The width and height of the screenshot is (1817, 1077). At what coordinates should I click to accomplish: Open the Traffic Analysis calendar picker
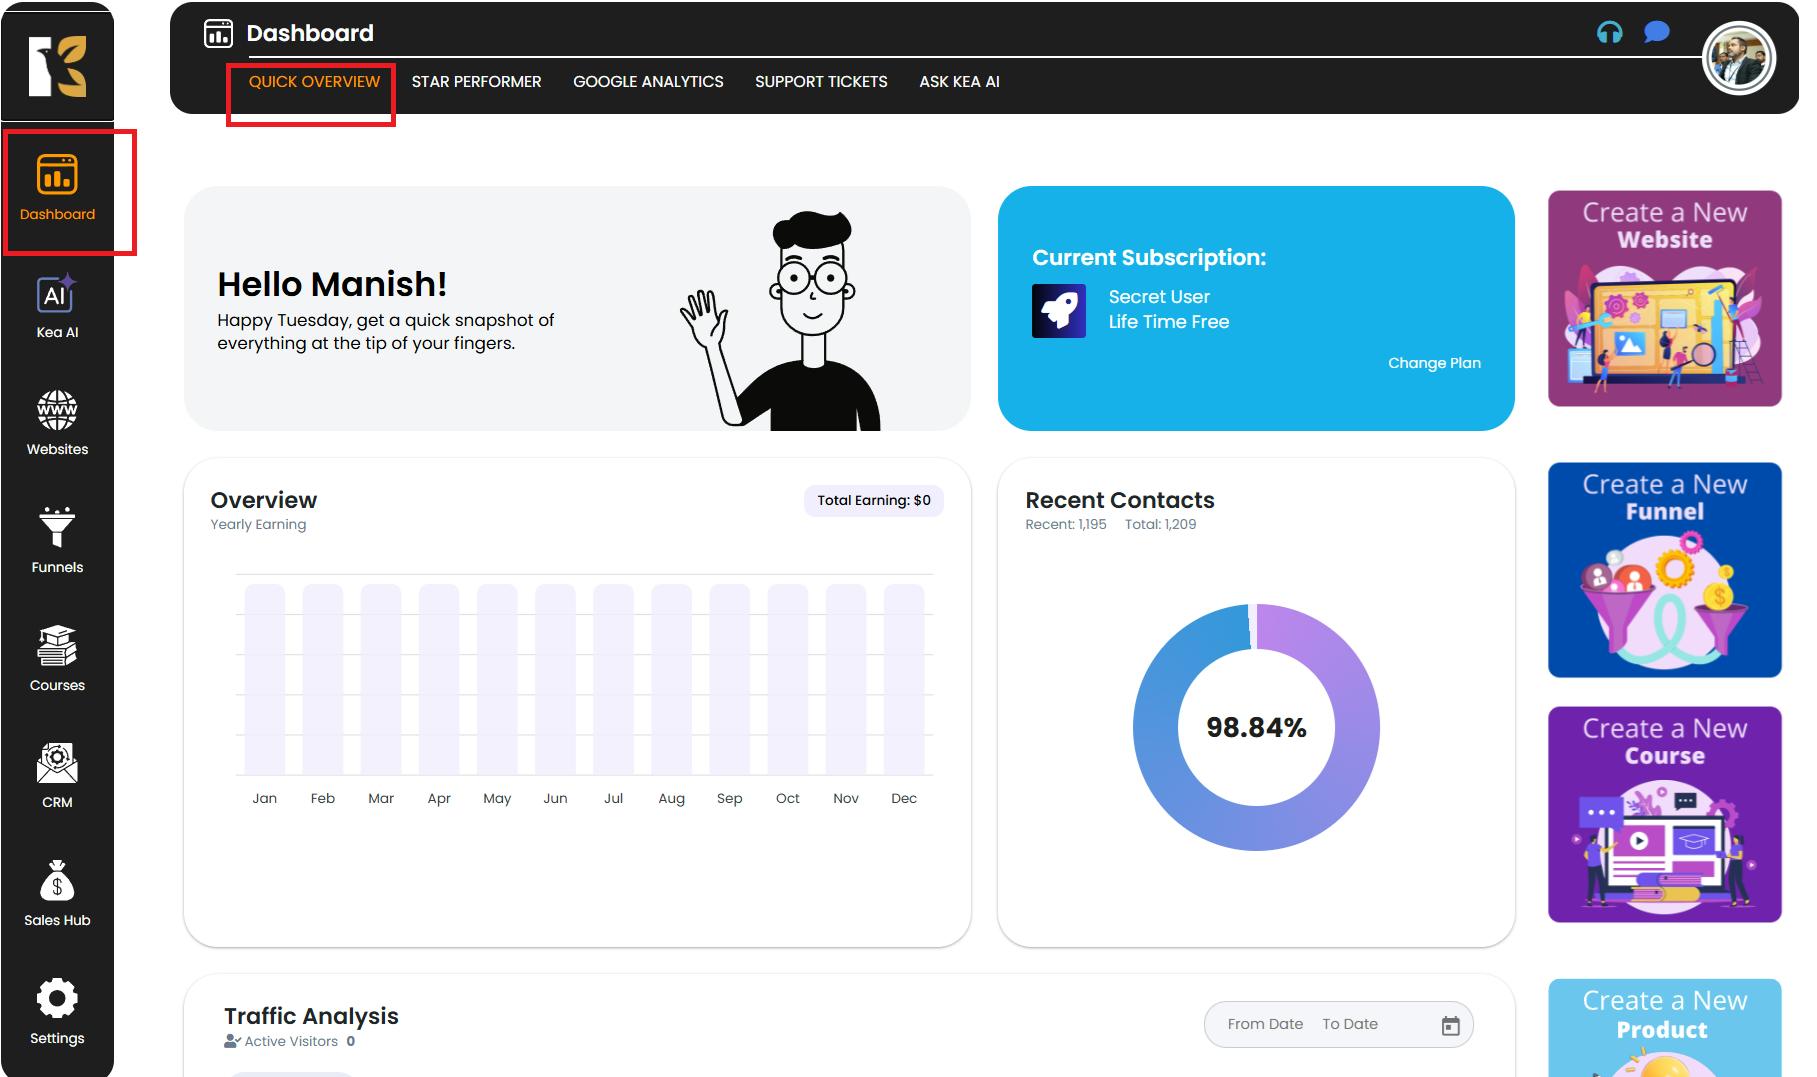point(1450,1025)
